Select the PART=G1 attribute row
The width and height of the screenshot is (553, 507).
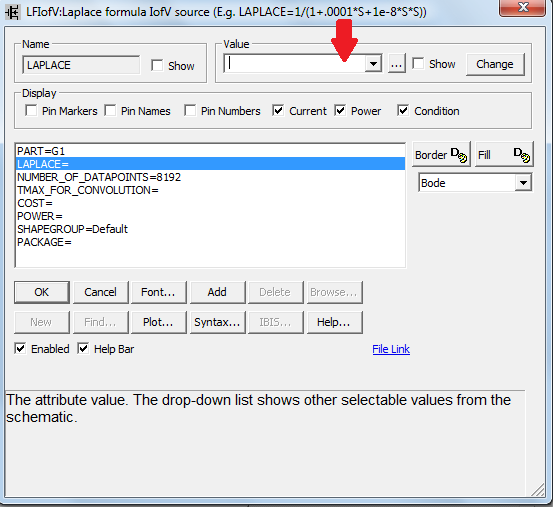[211, 151]
